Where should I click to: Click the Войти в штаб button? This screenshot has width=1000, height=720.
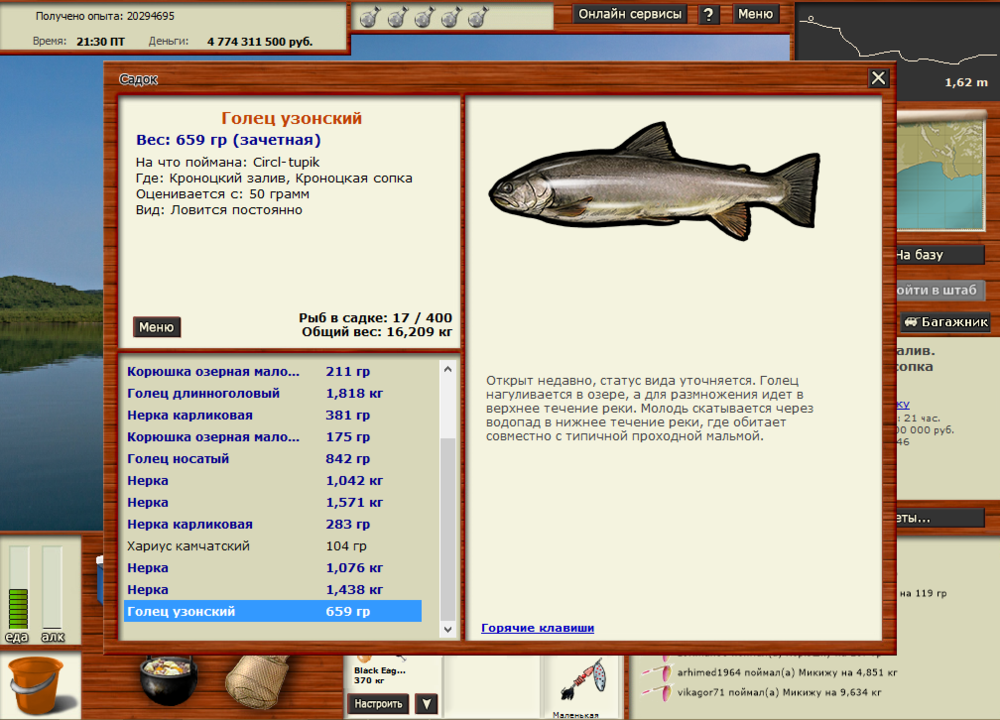point(941,288)
